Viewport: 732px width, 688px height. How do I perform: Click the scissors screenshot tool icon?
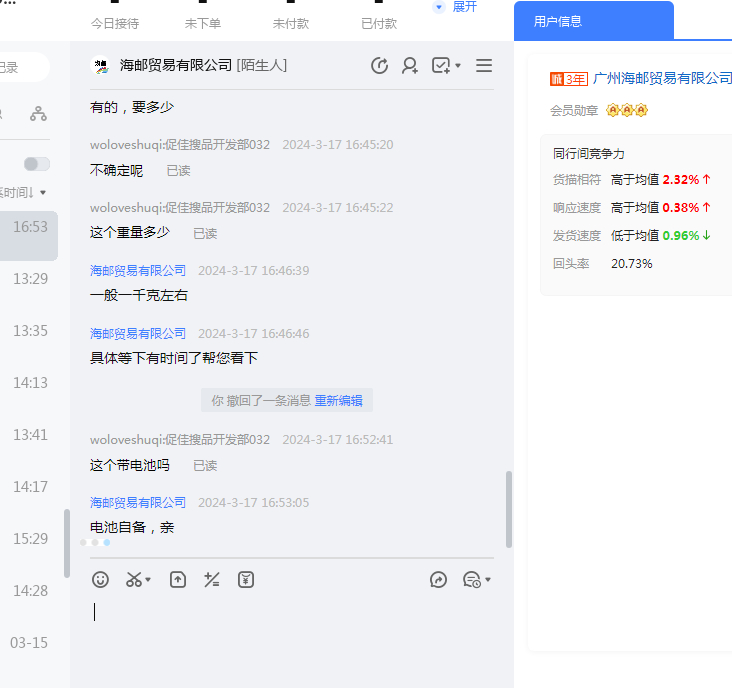tap(134, 579)
